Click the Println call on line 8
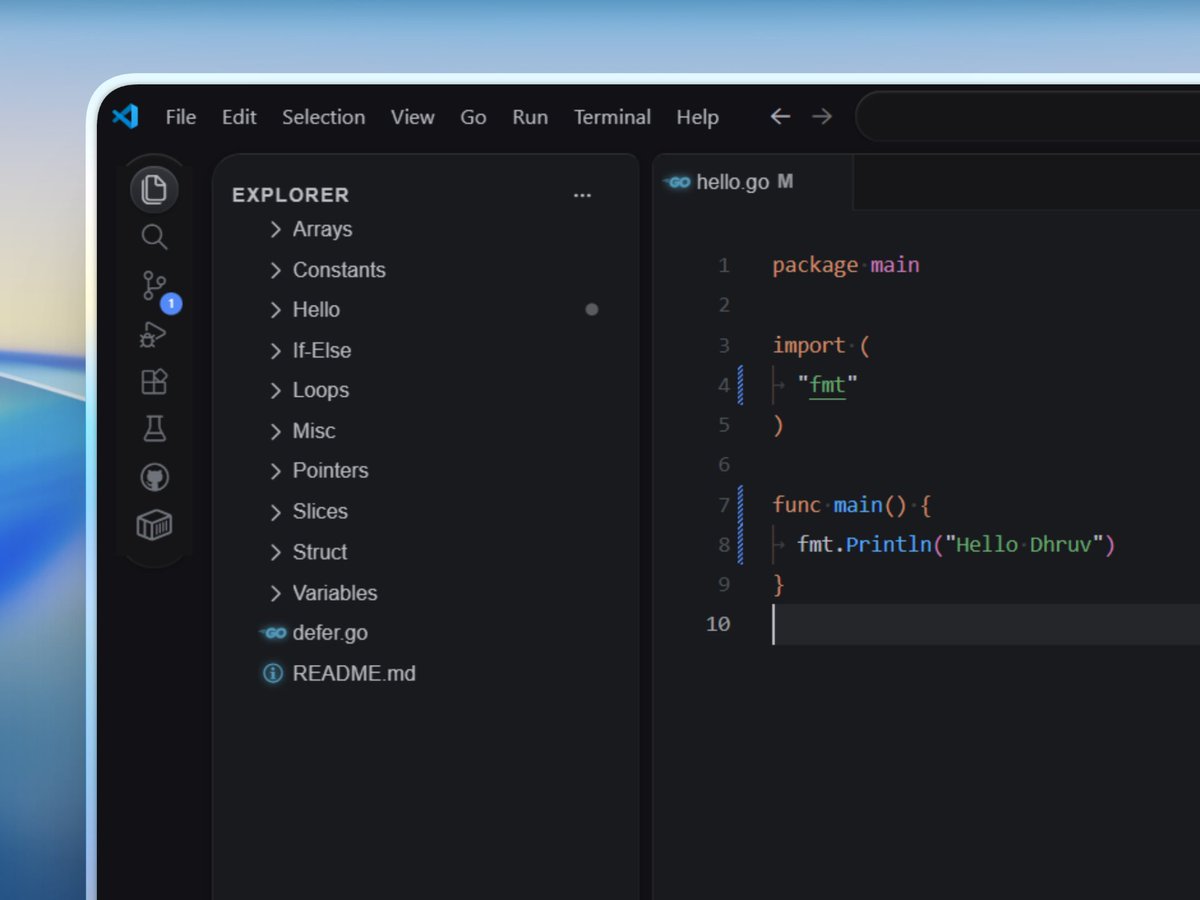The width and height of the screenshot is (1200, 900). 889,545
